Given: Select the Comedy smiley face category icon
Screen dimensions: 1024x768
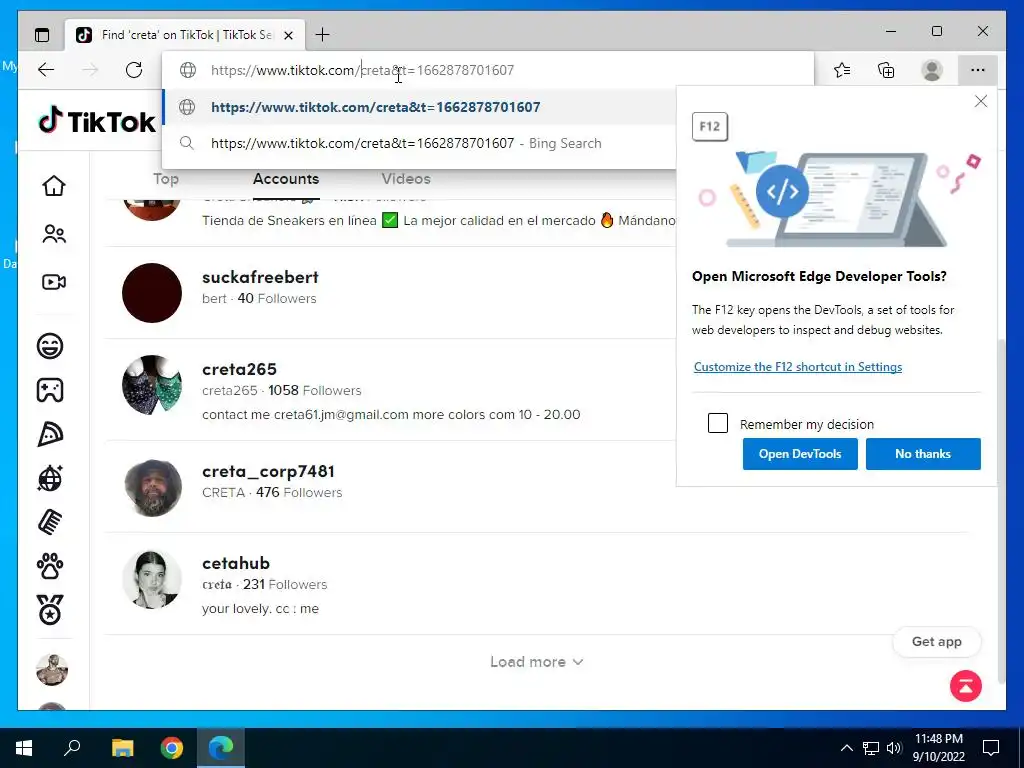Looking at the screenshot, I should (50, 345).
